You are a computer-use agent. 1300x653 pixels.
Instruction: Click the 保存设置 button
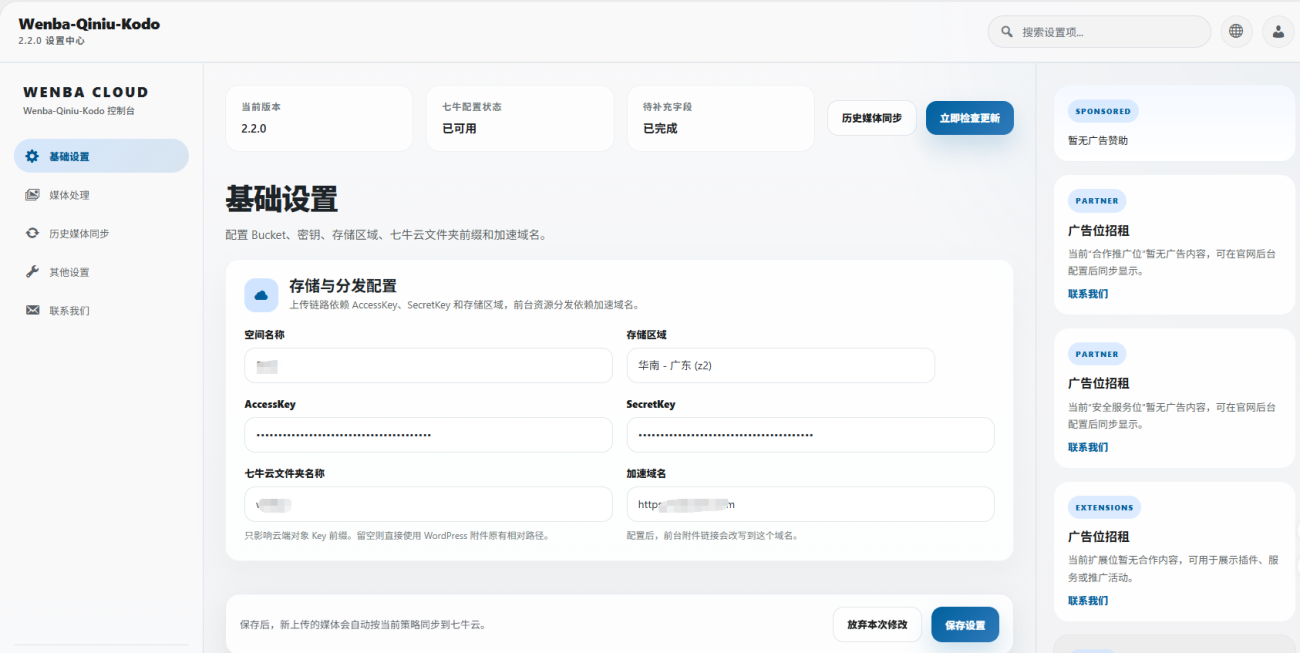coord(966,624)
